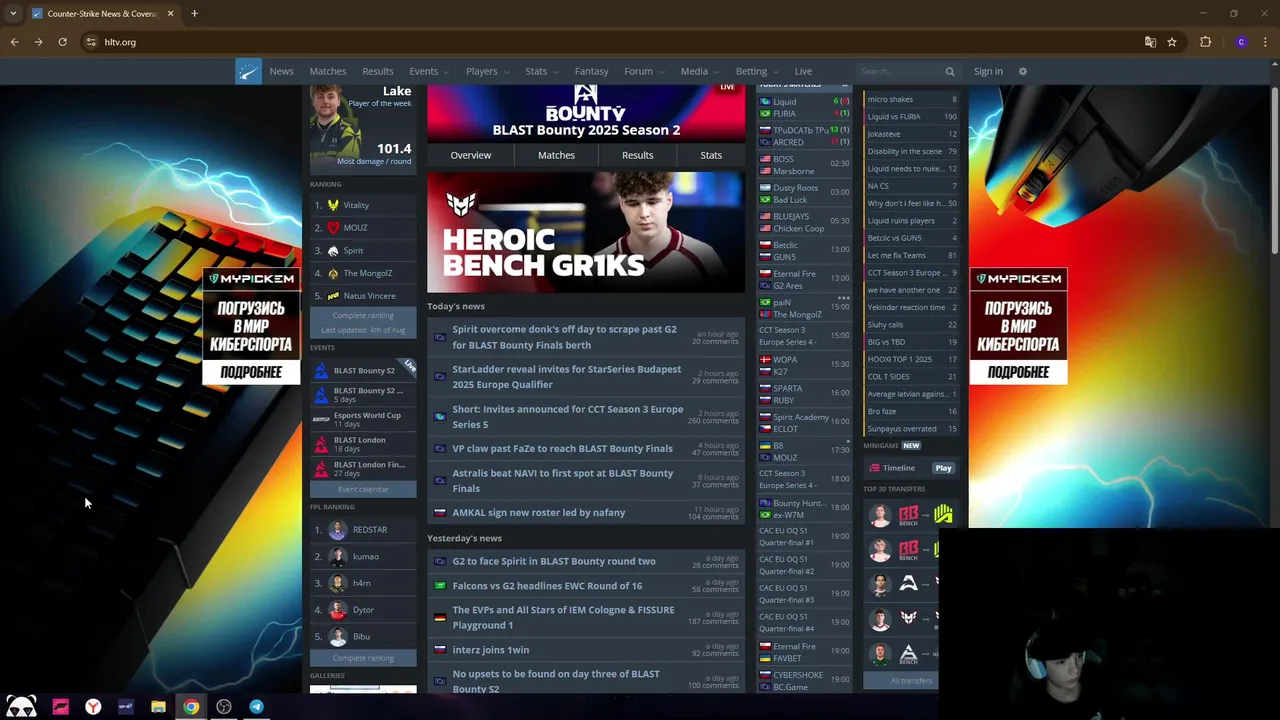The width and height of the screenshot is (1280, 720).
Task: Click the HLTV logo icon in the nav bar
Action: tap(248, 71)
